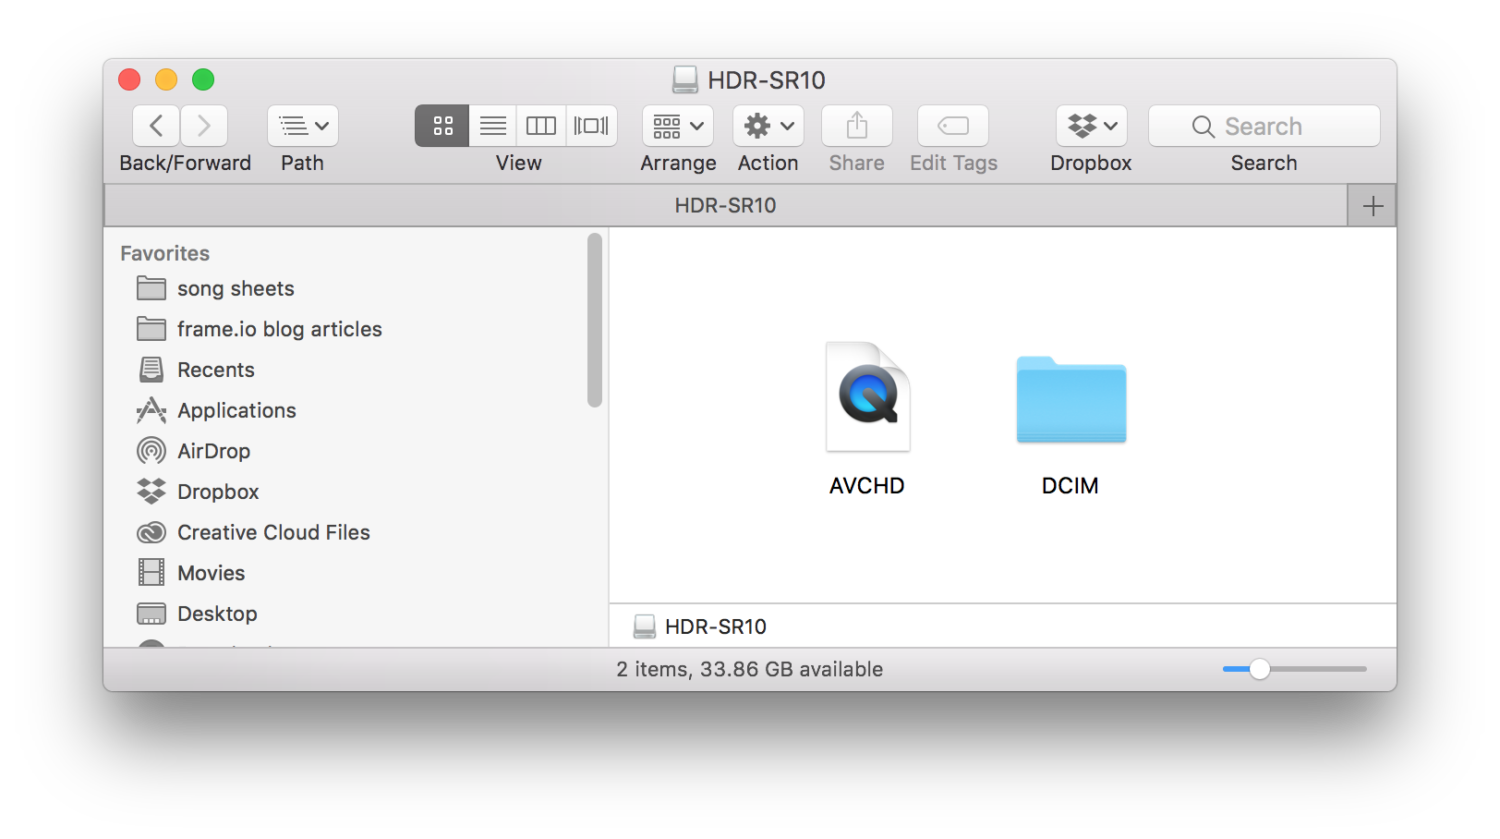The height and width of the screenshot is (839, 1500).
Task: Select Desktop in the sidebar
Action: click(x=217, y=614)
